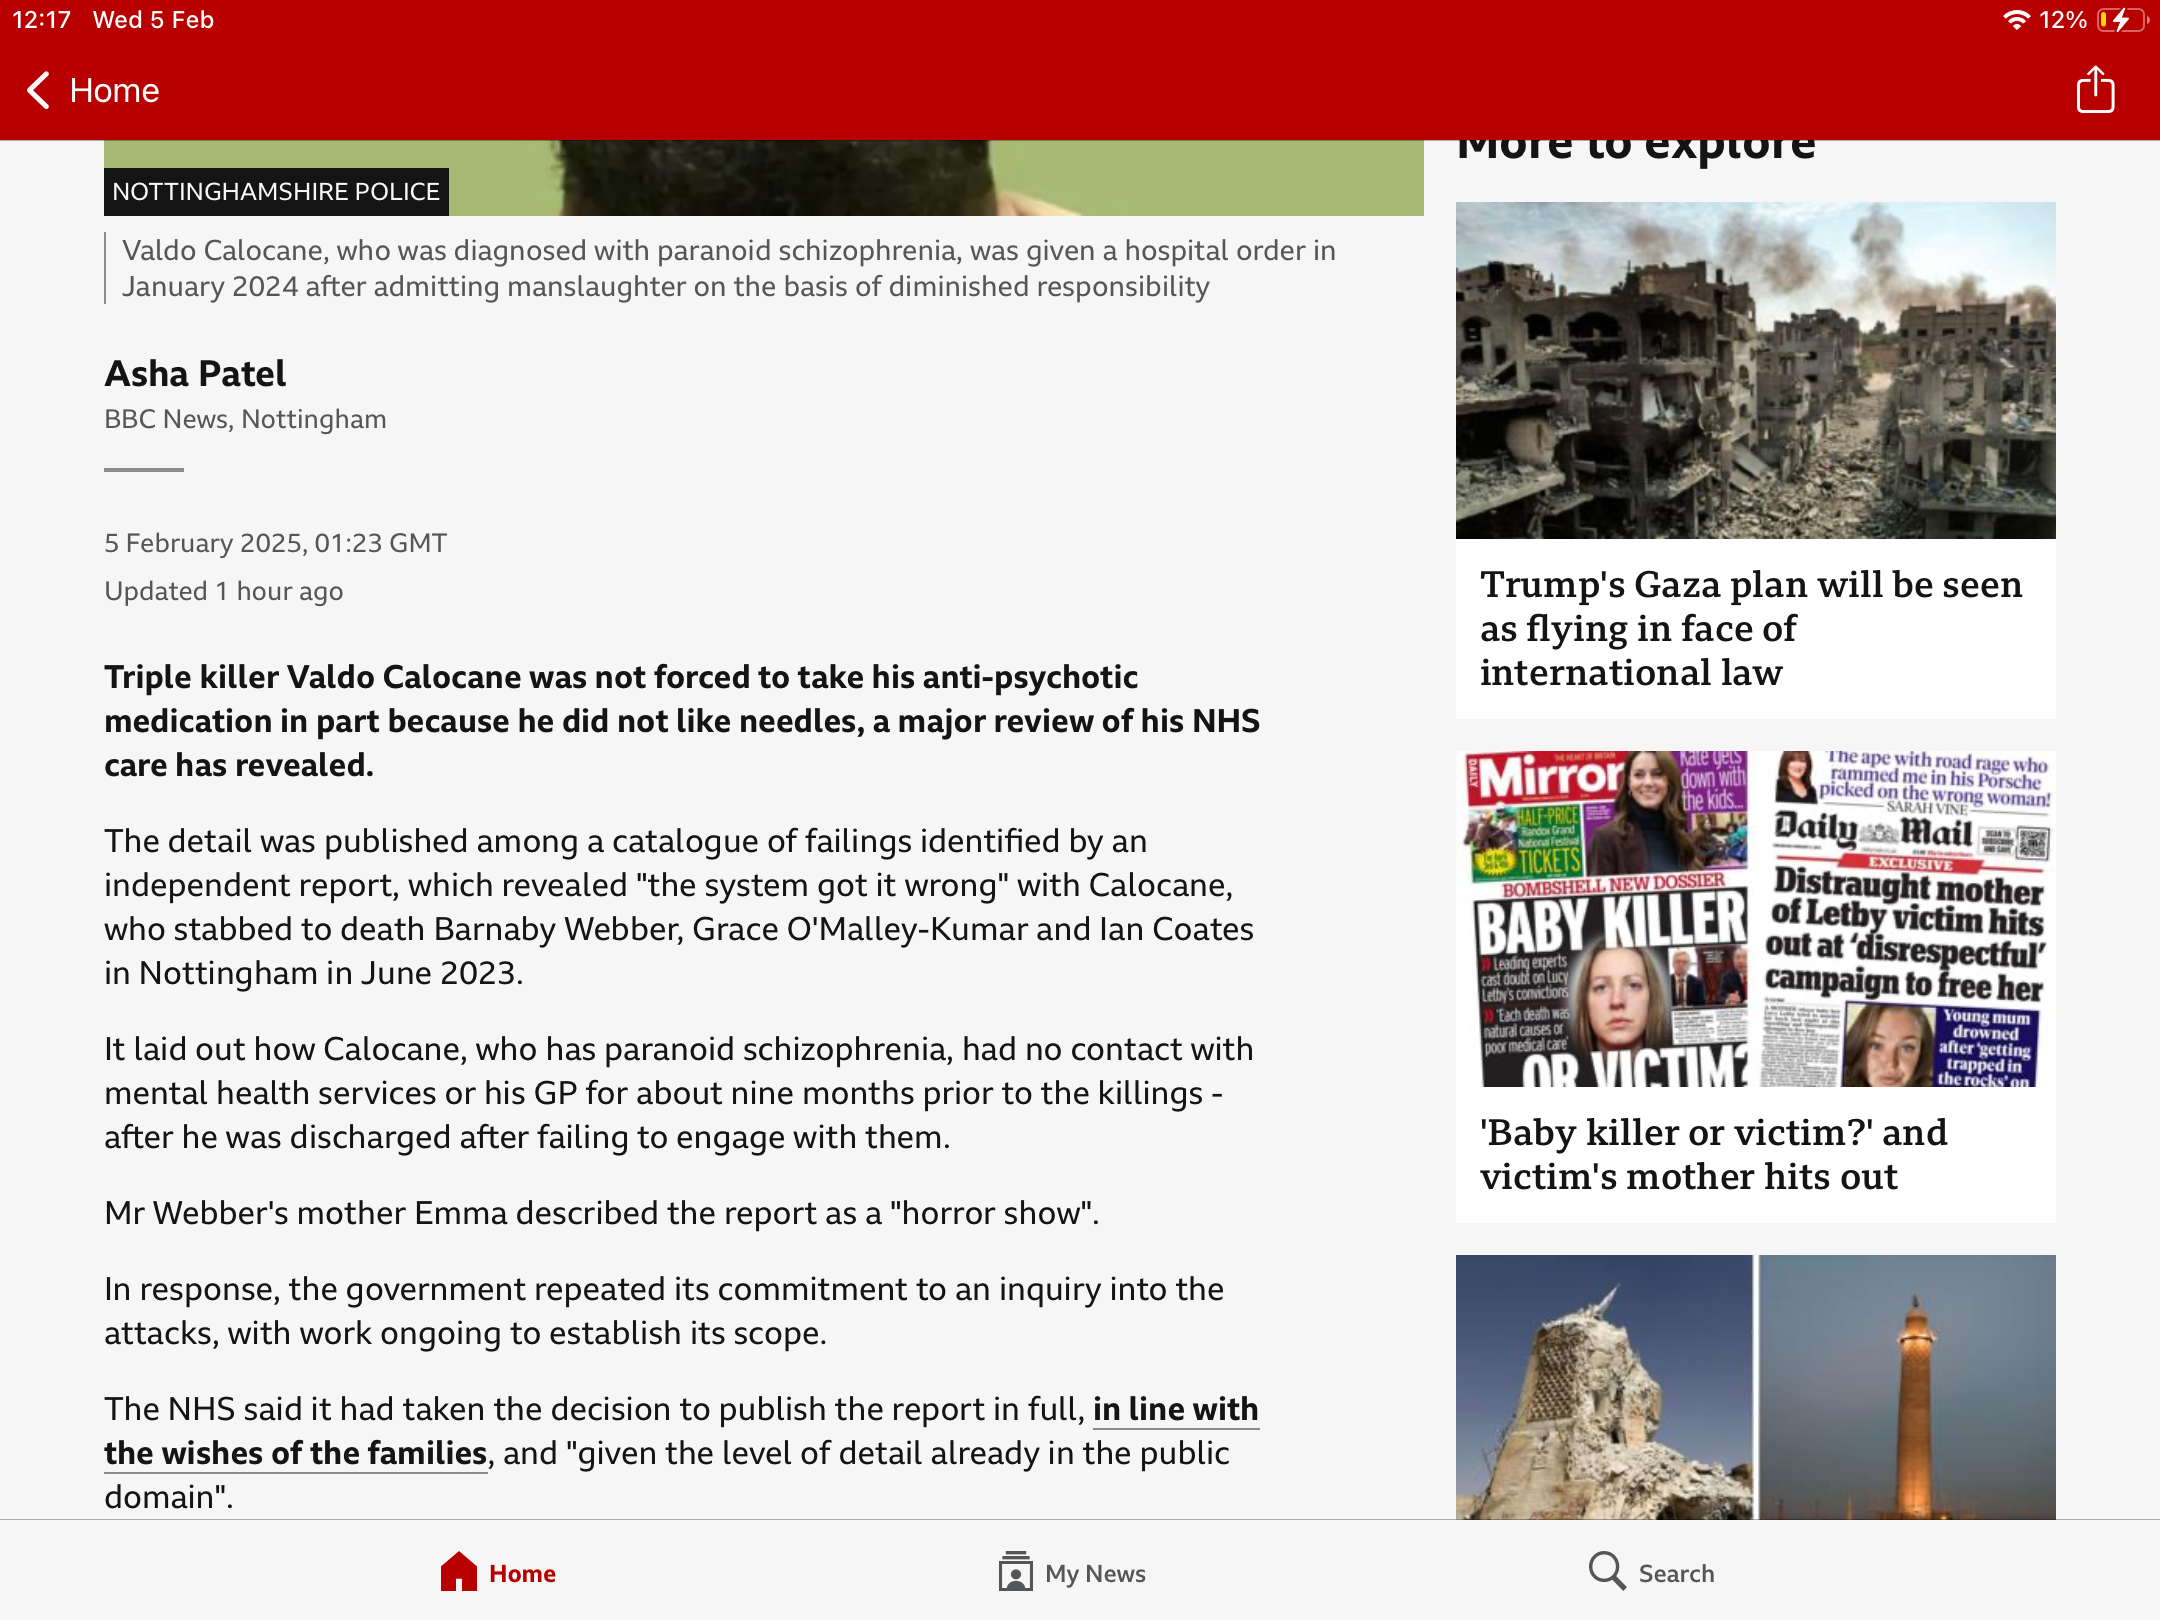The height and width of the screenshot is (1620, 2160).
Task: Go back via Home label in header
Action: [x=114, y=90]
